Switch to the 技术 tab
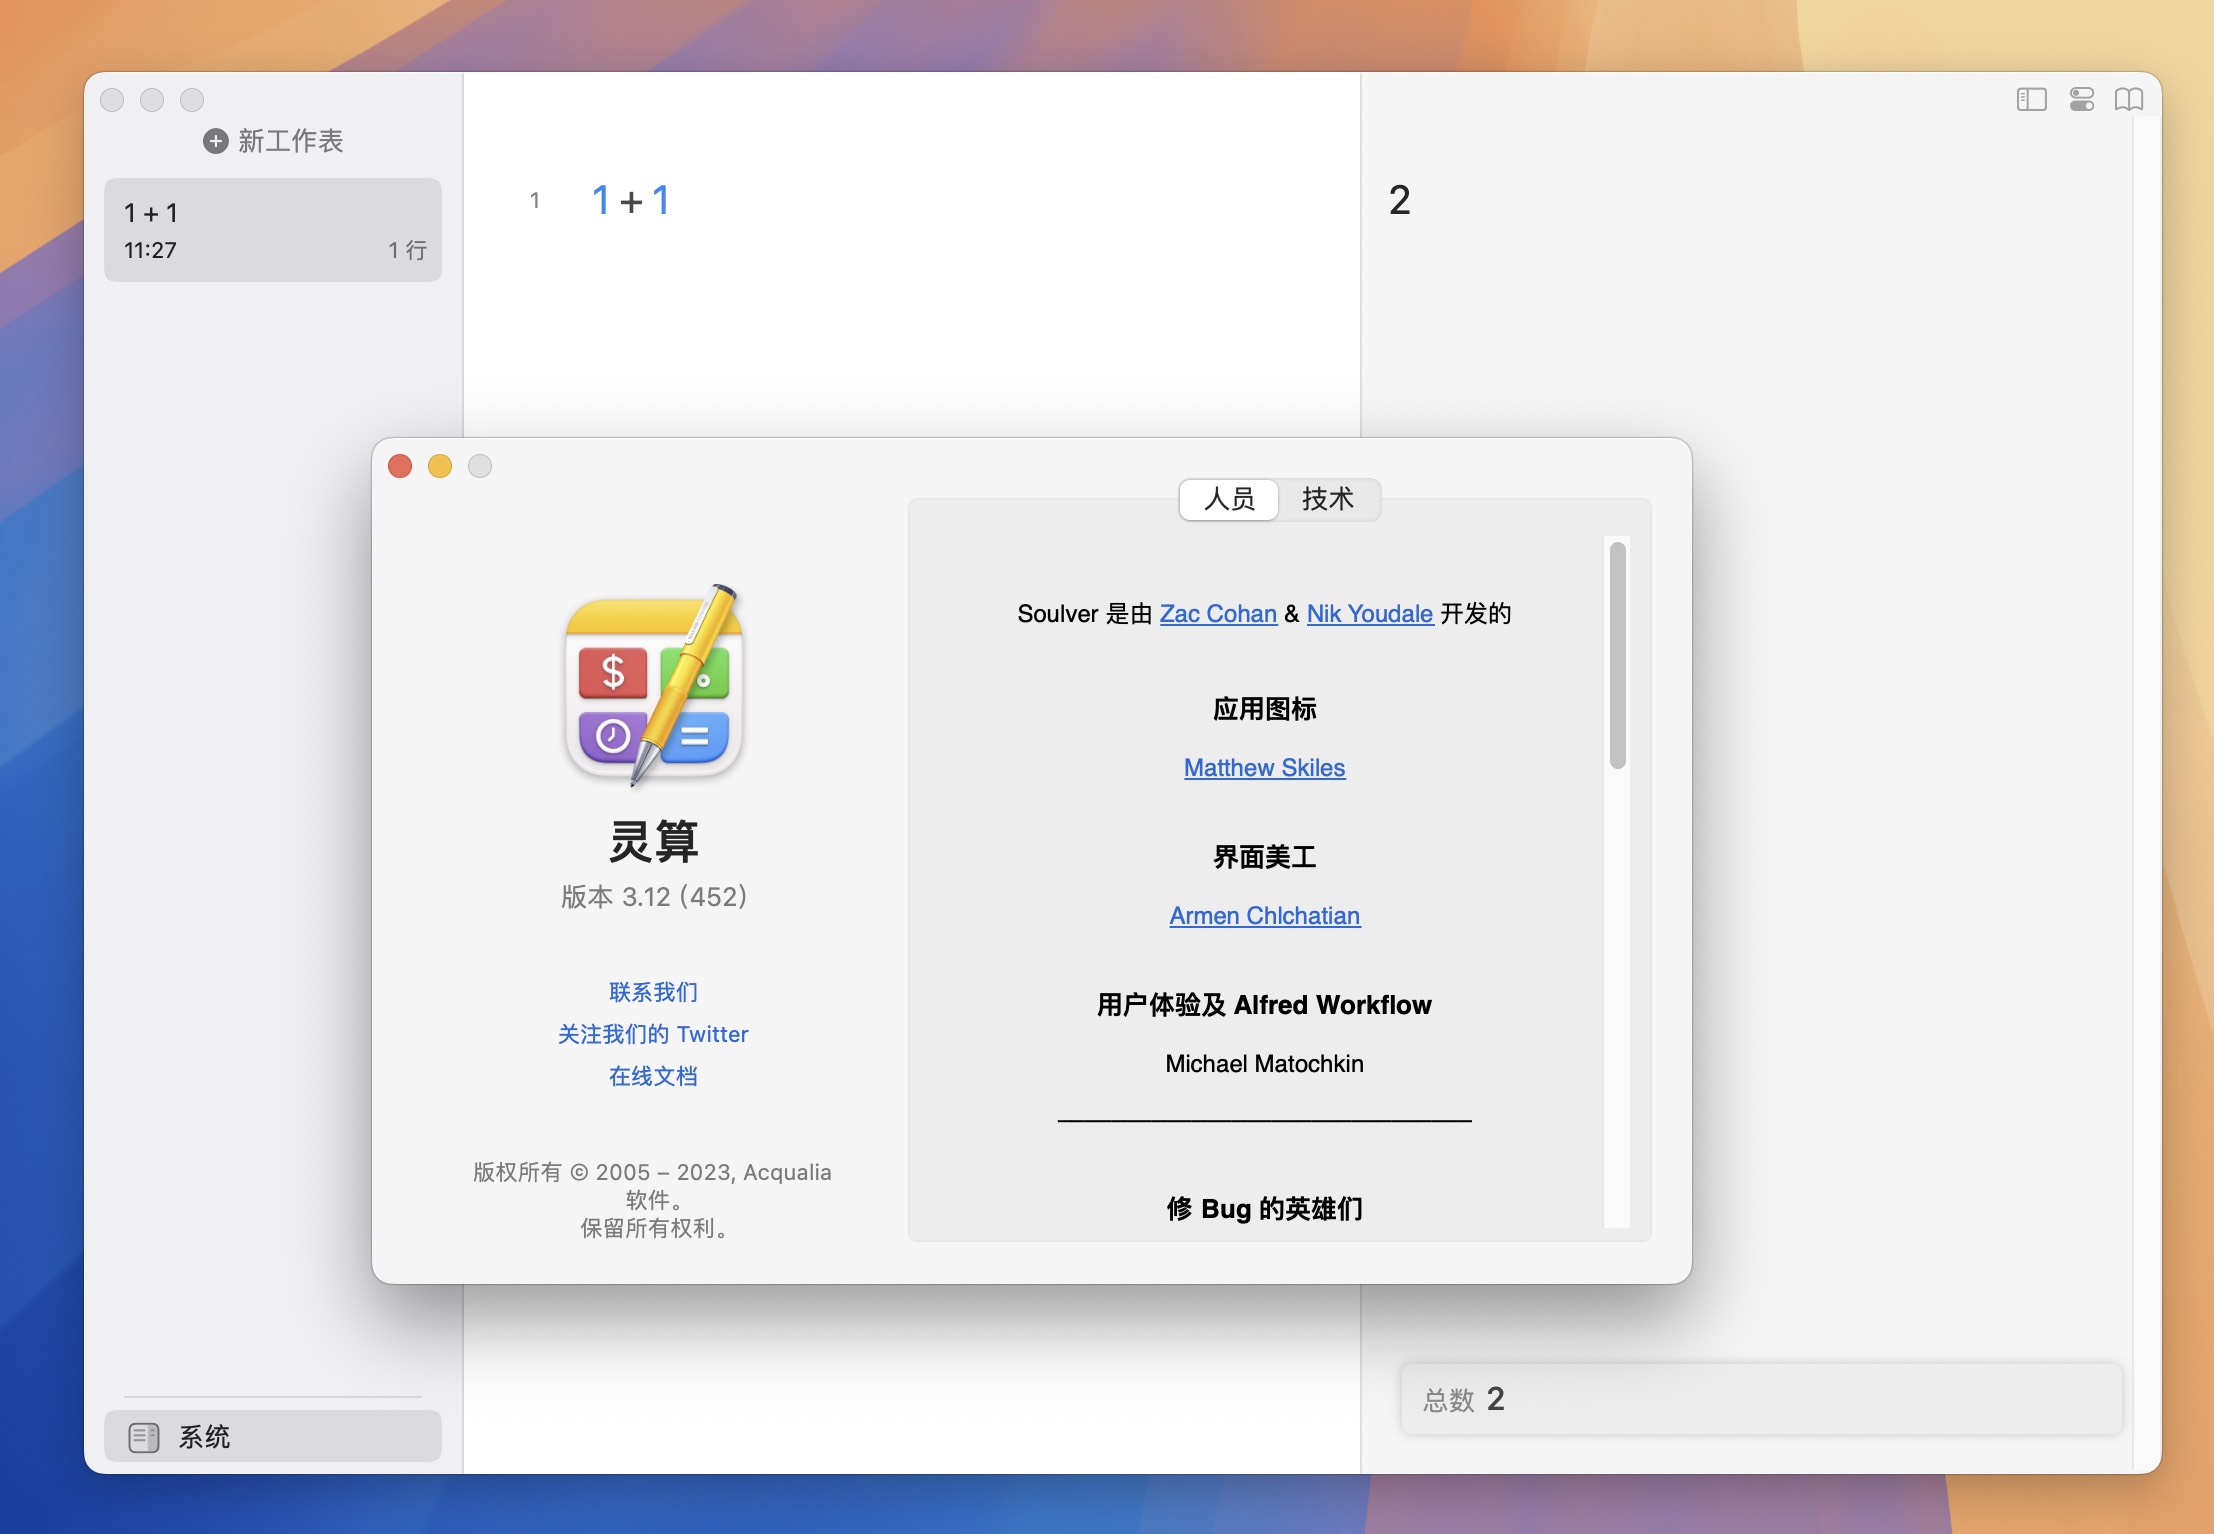The height and width of the screenshot is (1534, 2214). click(x=1328, y=499)
